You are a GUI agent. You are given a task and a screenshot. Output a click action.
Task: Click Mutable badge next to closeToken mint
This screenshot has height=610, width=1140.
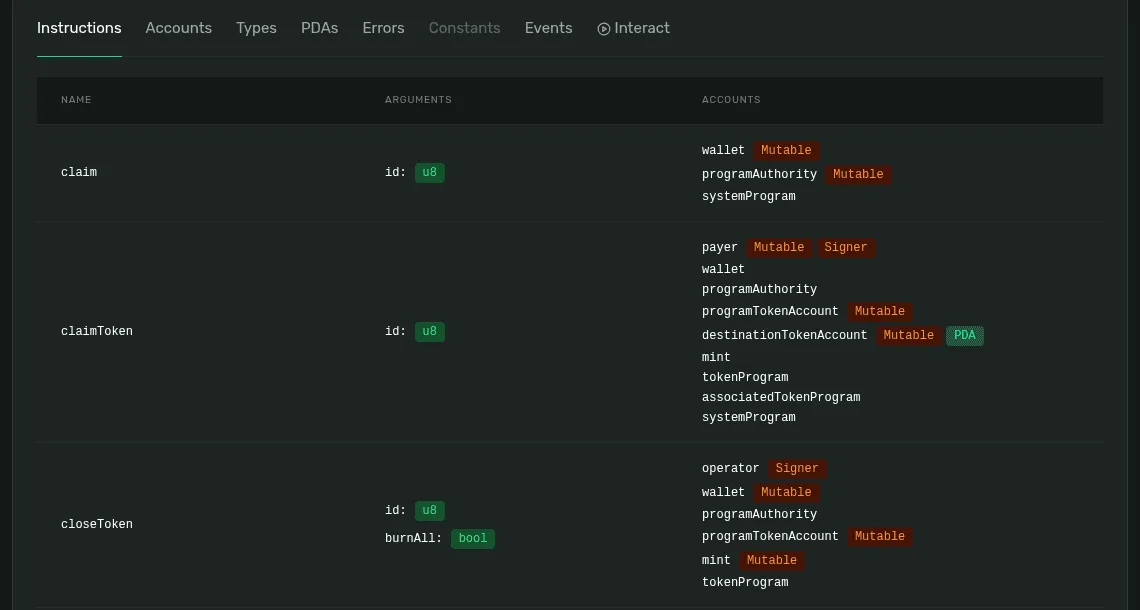[771, 560]
